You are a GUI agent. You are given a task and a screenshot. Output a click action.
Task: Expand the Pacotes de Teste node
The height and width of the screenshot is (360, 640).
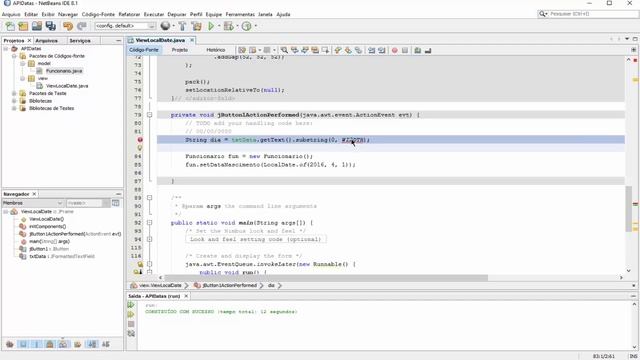coord(14,93)
